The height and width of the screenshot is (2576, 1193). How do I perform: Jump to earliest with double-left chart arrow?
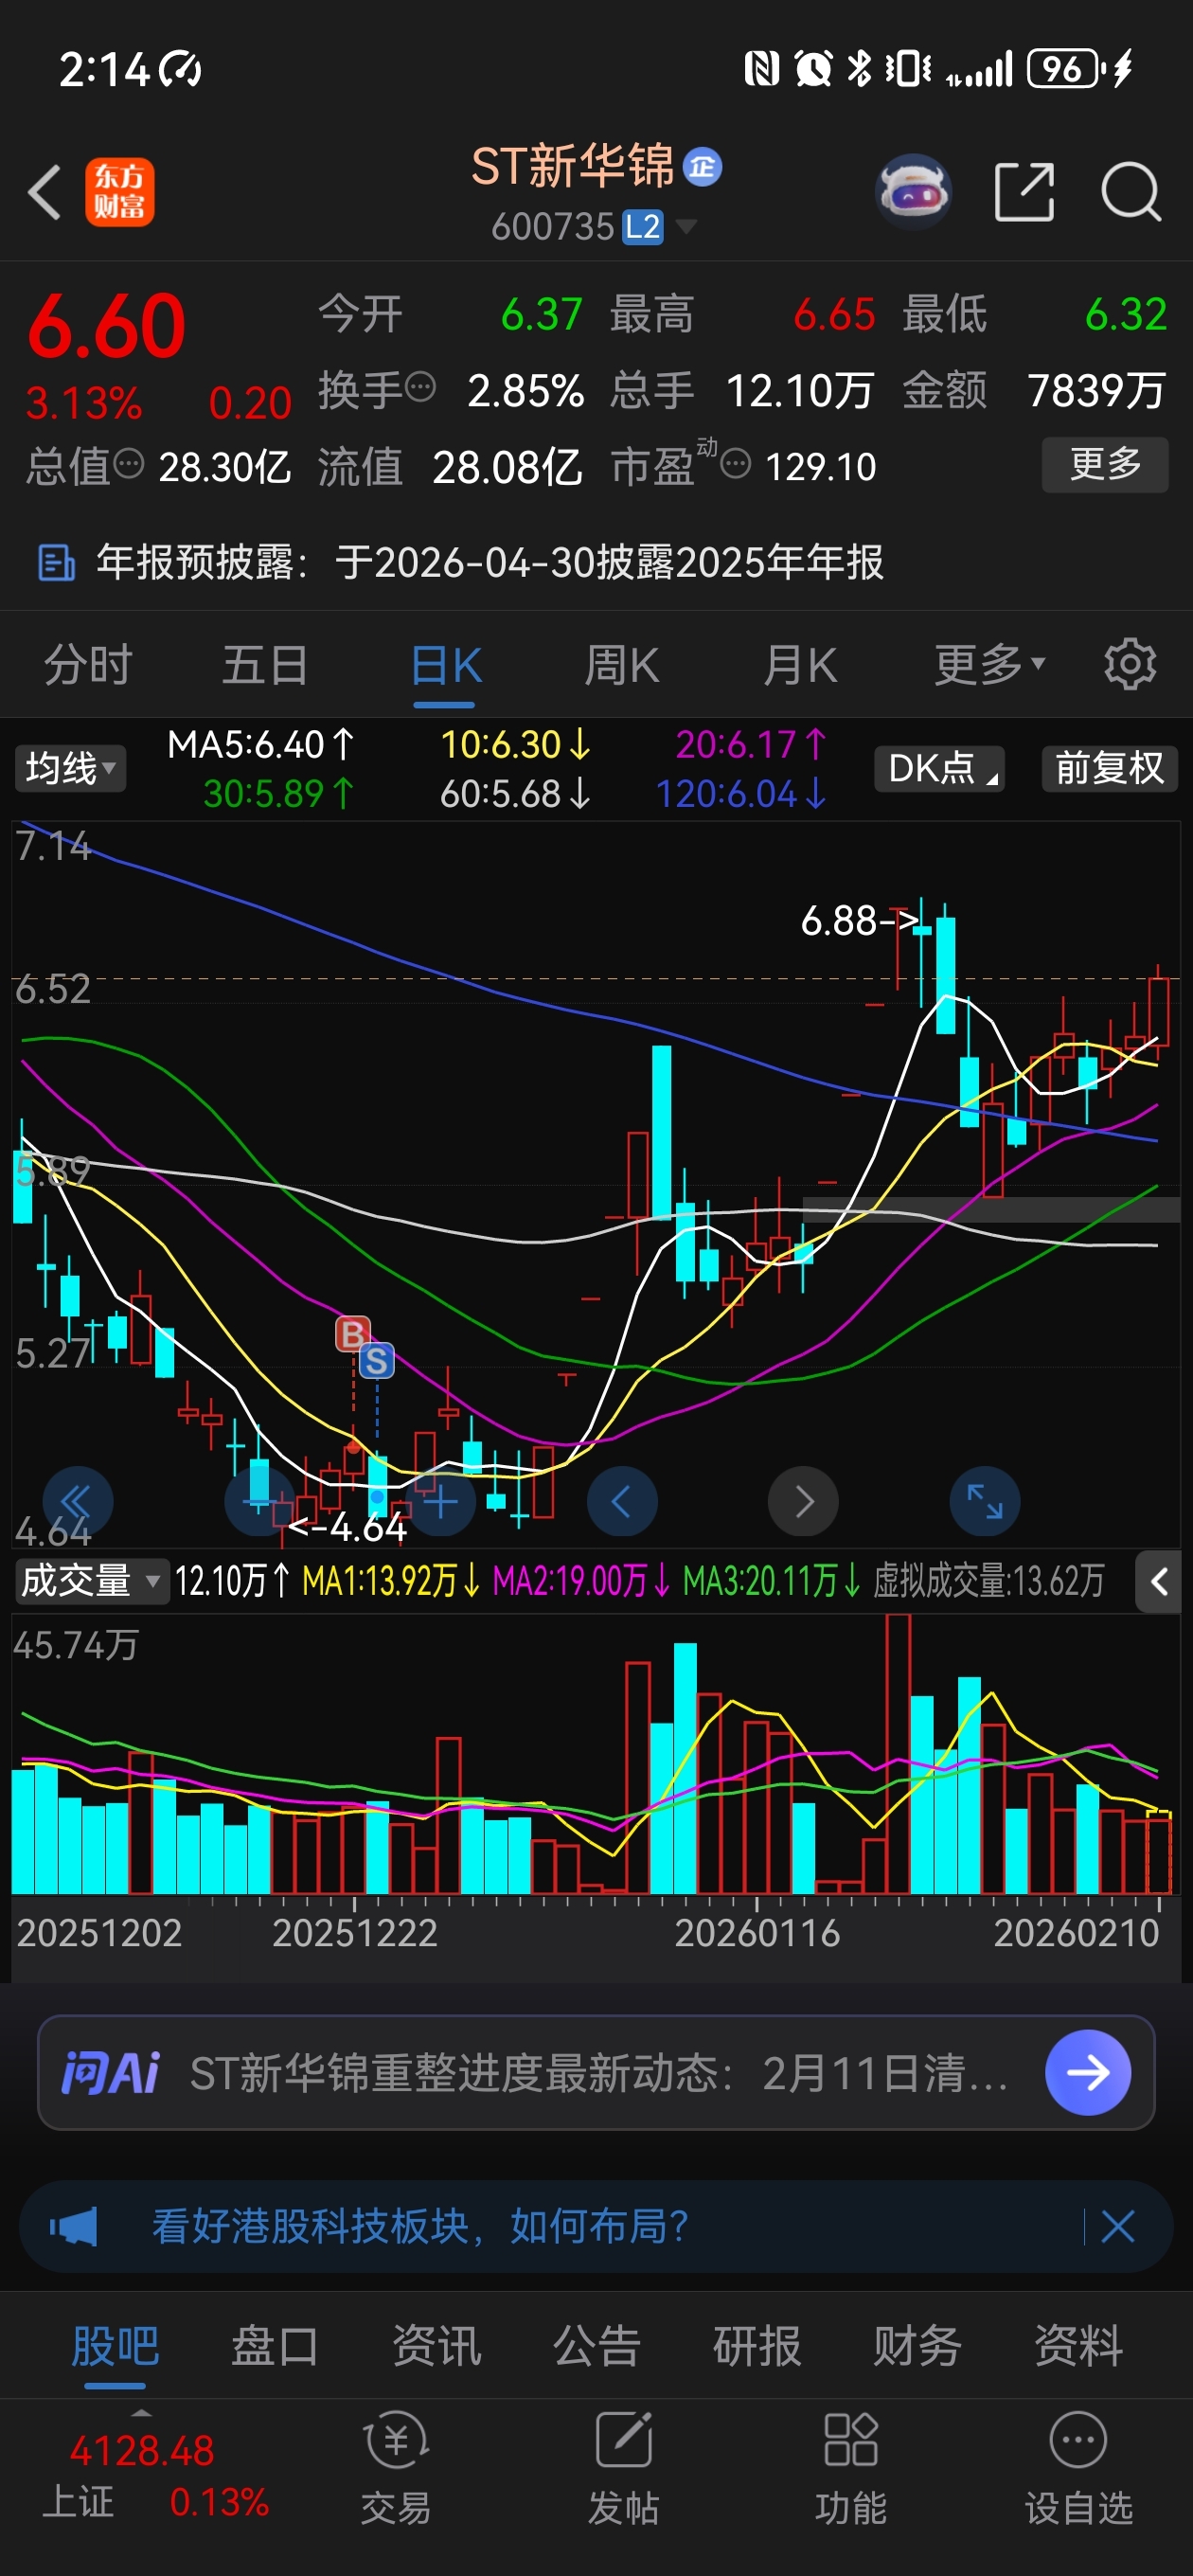click(76, 1502)
